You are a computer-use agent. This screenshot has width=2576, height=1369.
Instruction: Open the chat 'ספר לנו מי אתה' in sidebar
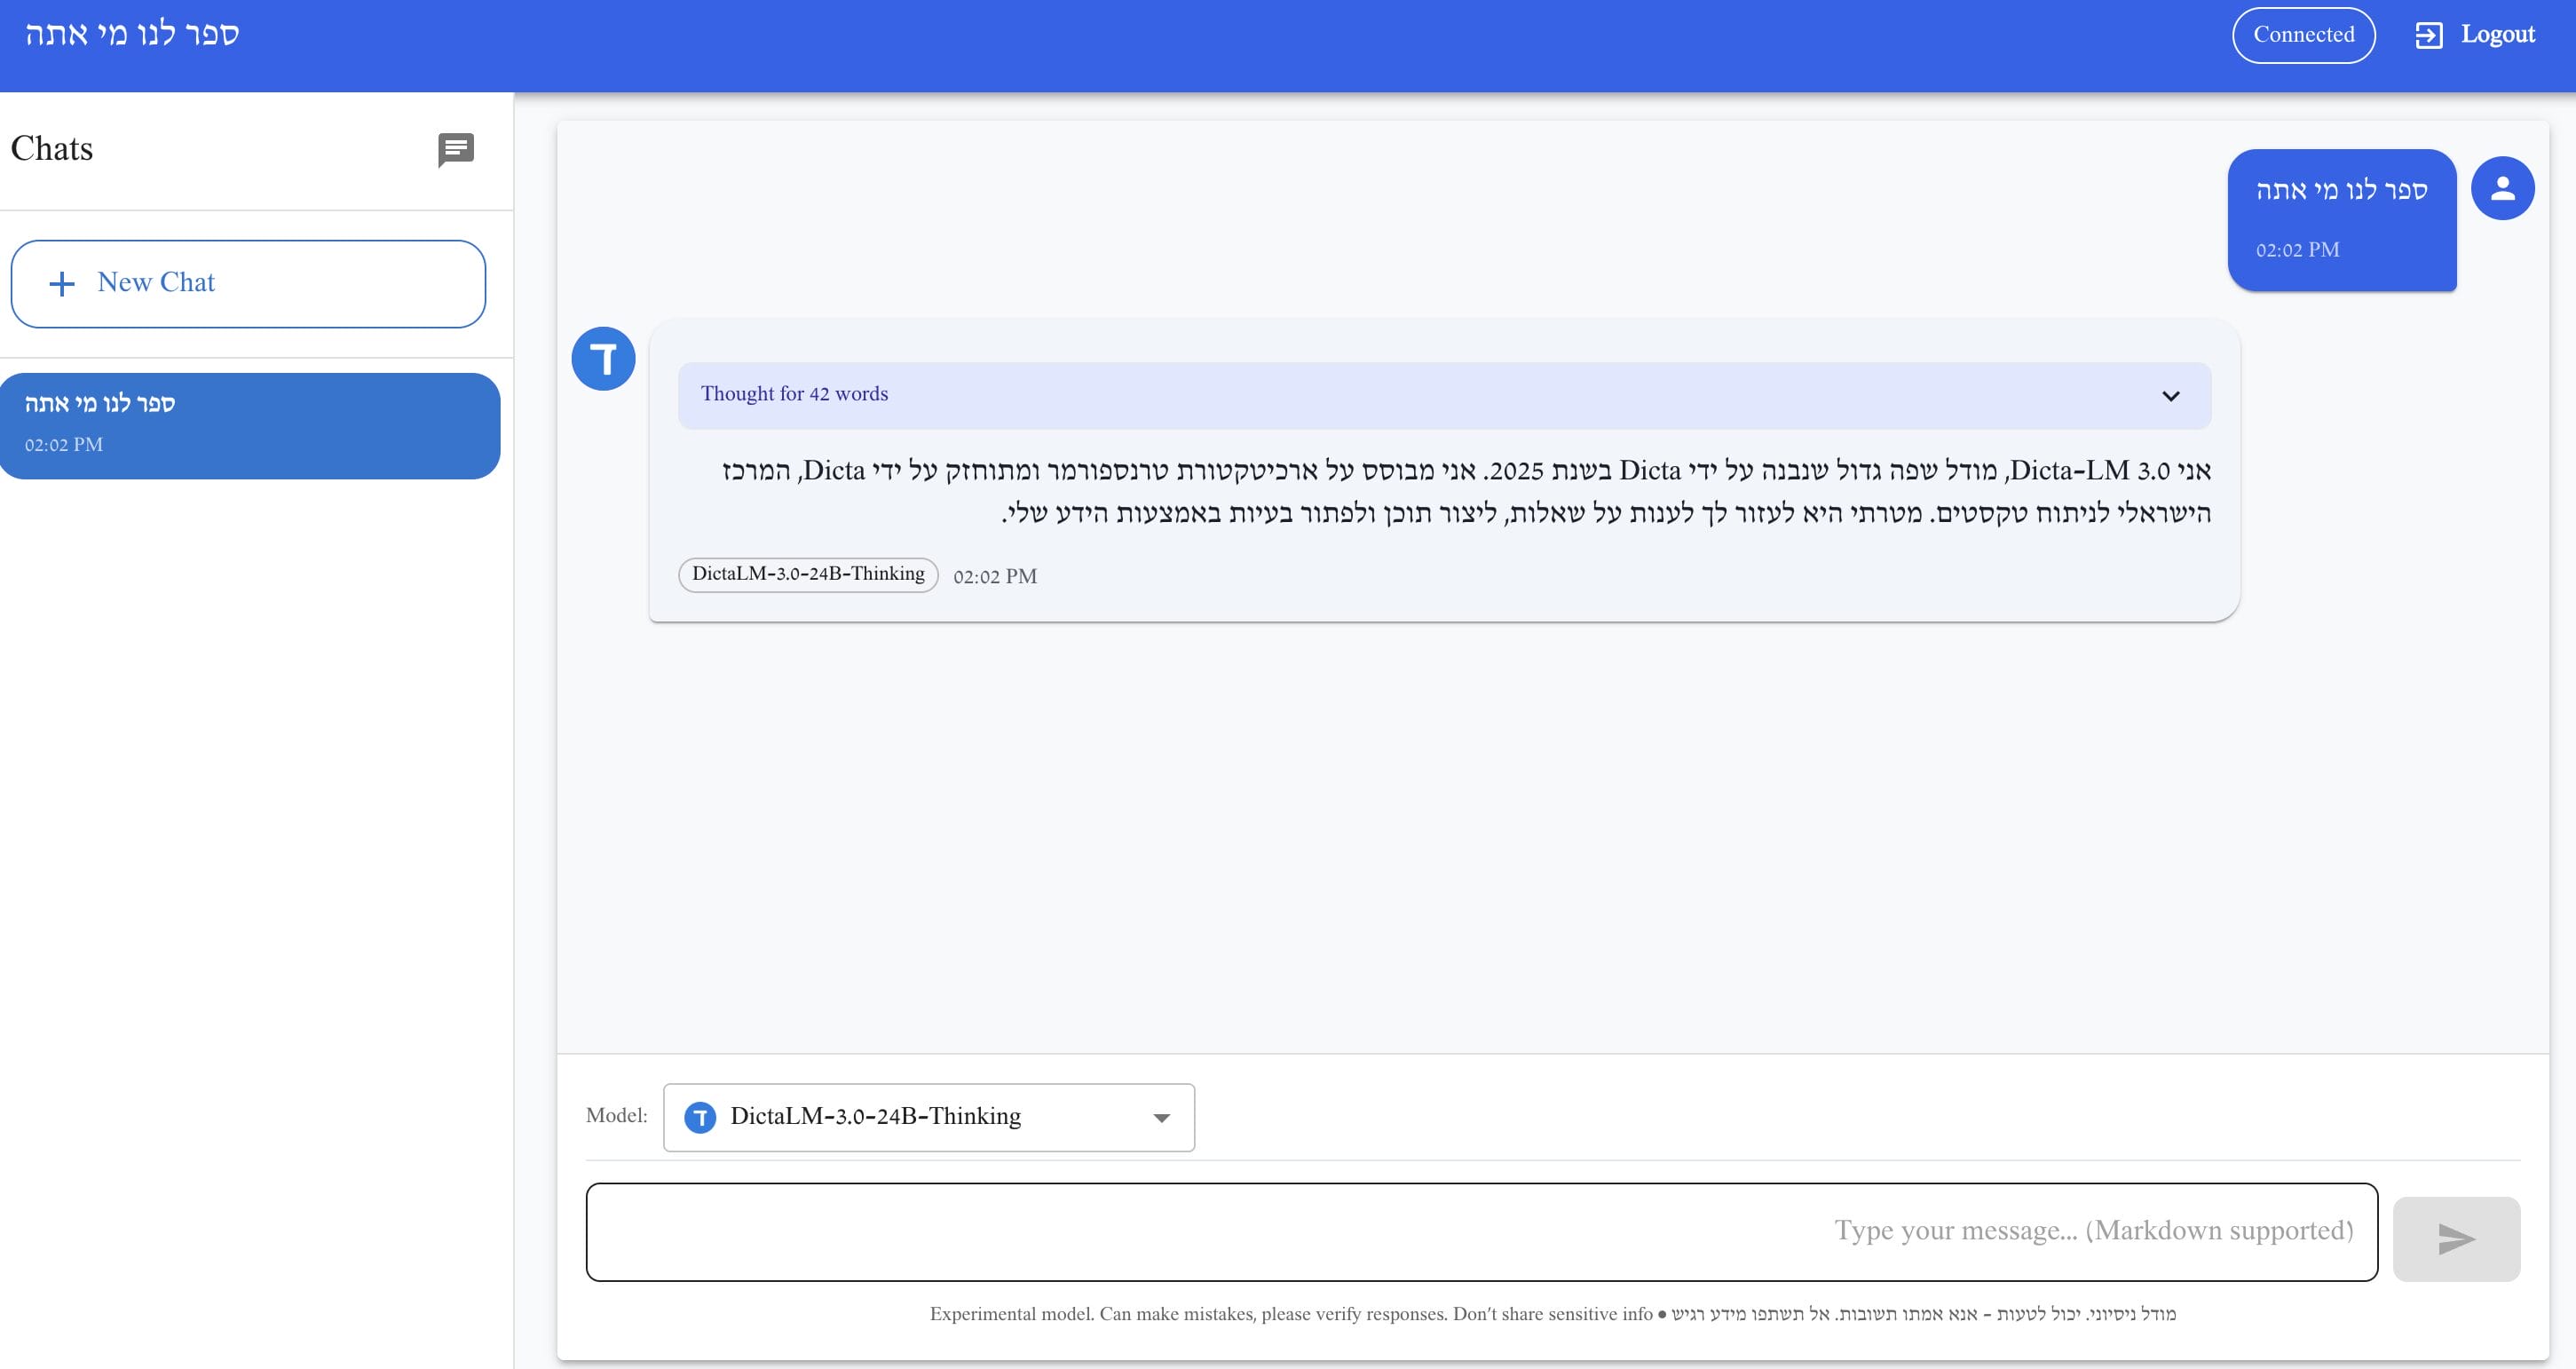[x=250, y=425]
